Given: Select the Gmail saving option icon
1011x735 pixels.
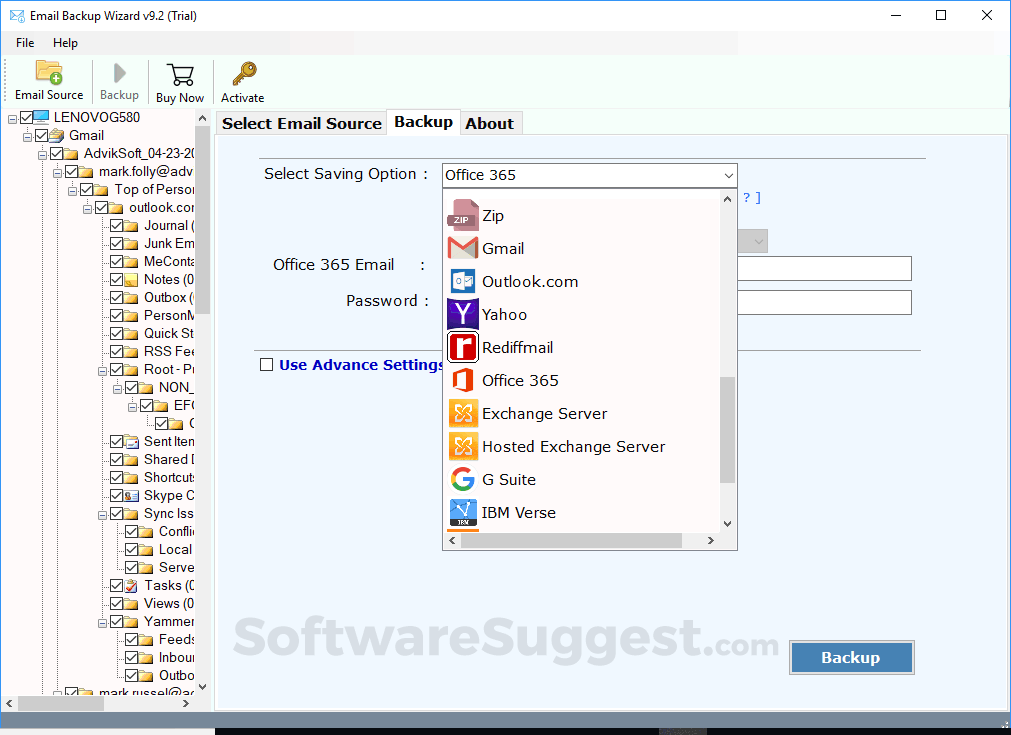Looking at the screenshot, I should pyautogui.click(x=462, y=248).
